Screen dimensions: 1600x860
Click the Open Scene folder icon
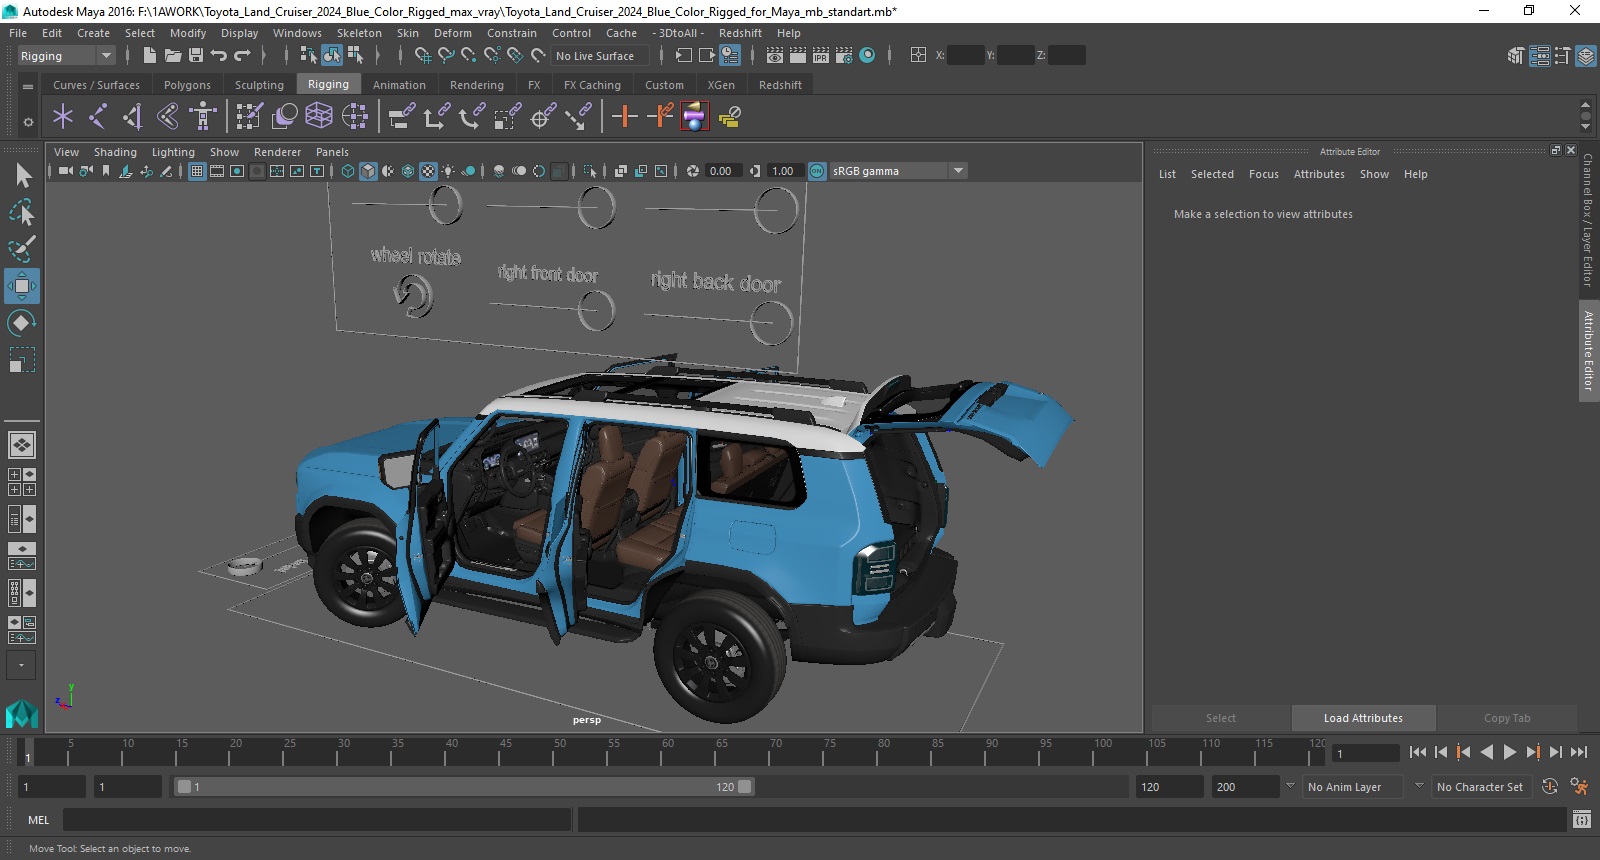coord(173,56)
